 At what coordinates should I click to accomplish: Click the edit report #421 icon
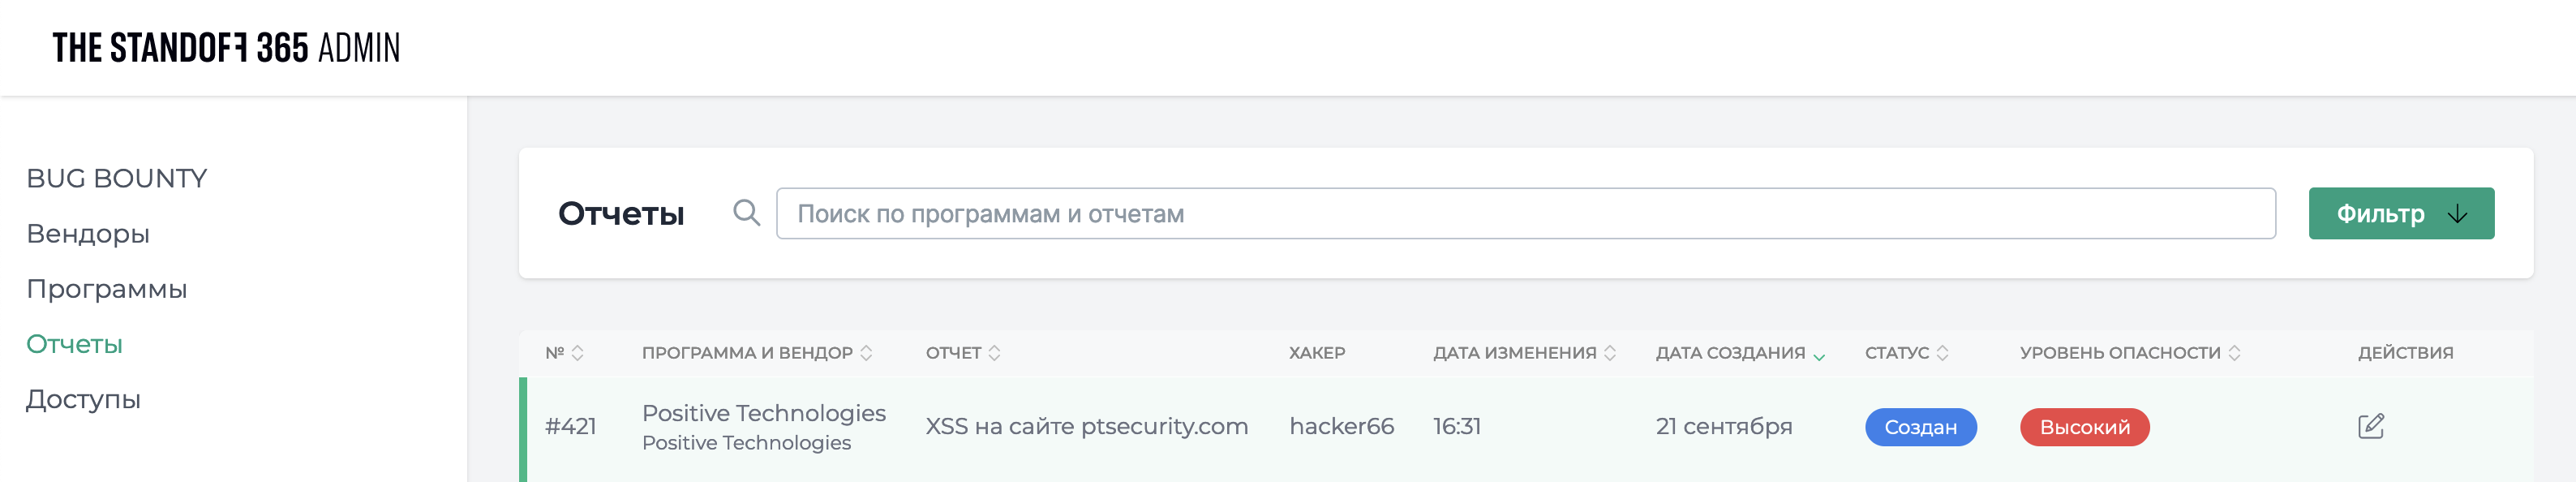(x=2370, y=426)
